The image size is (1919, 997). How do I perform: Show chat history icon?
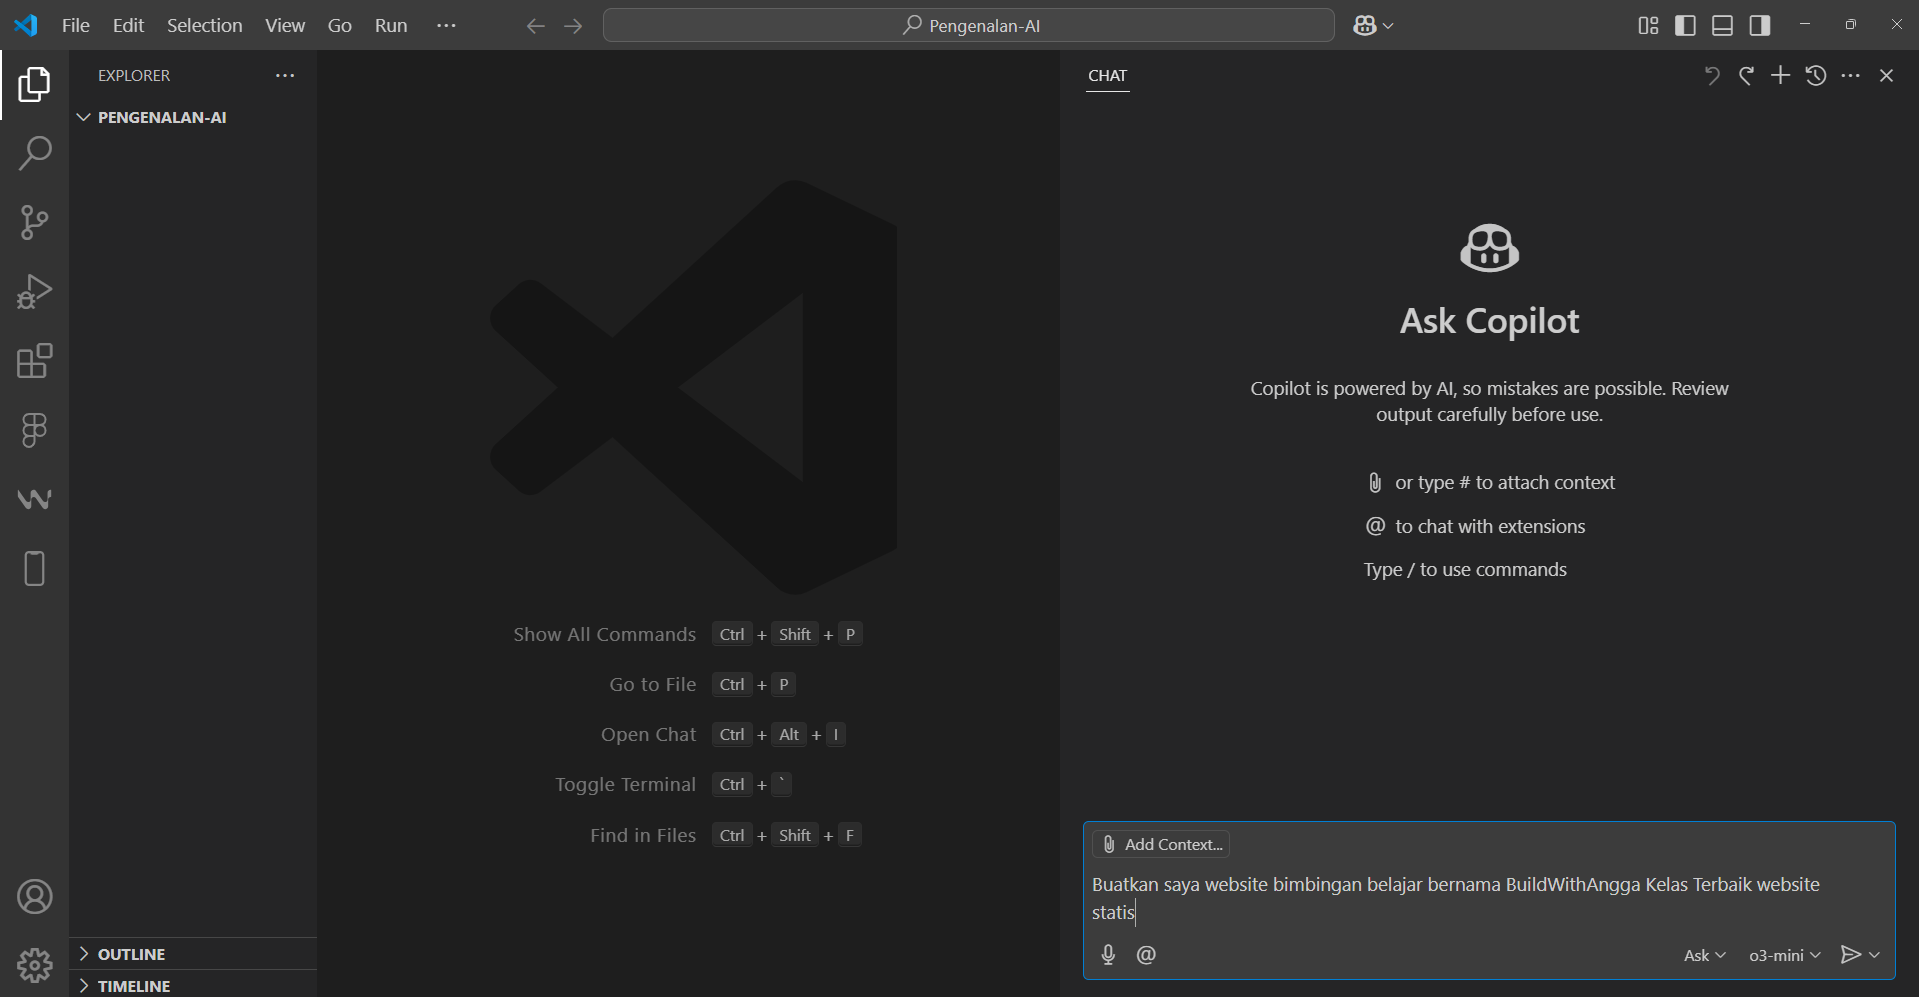[x=1816, y=75]
